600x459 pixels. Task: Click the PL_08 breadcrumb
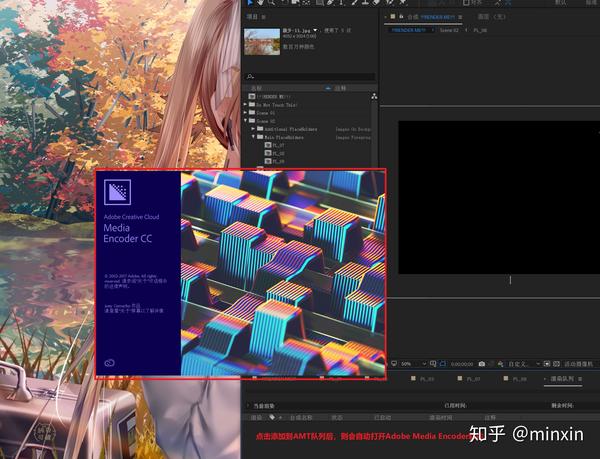point(480,30)
